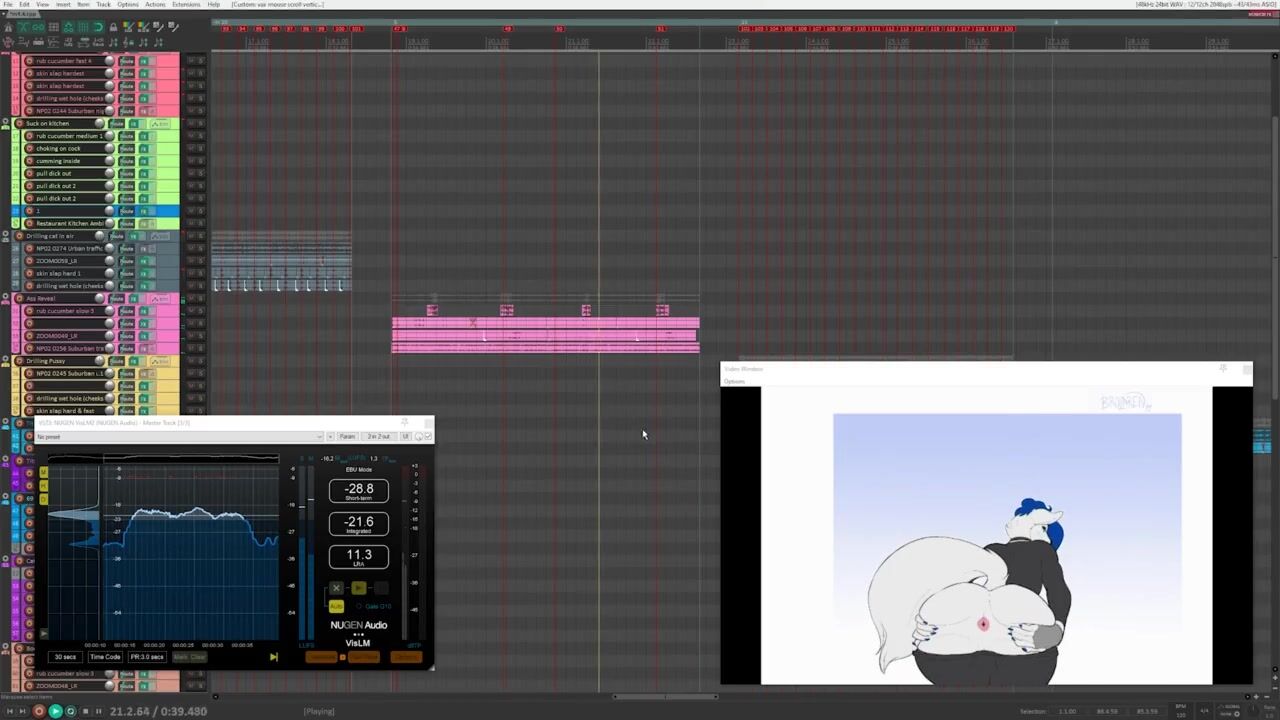Click the VisLM reset X button

click(x=336, y=588)
